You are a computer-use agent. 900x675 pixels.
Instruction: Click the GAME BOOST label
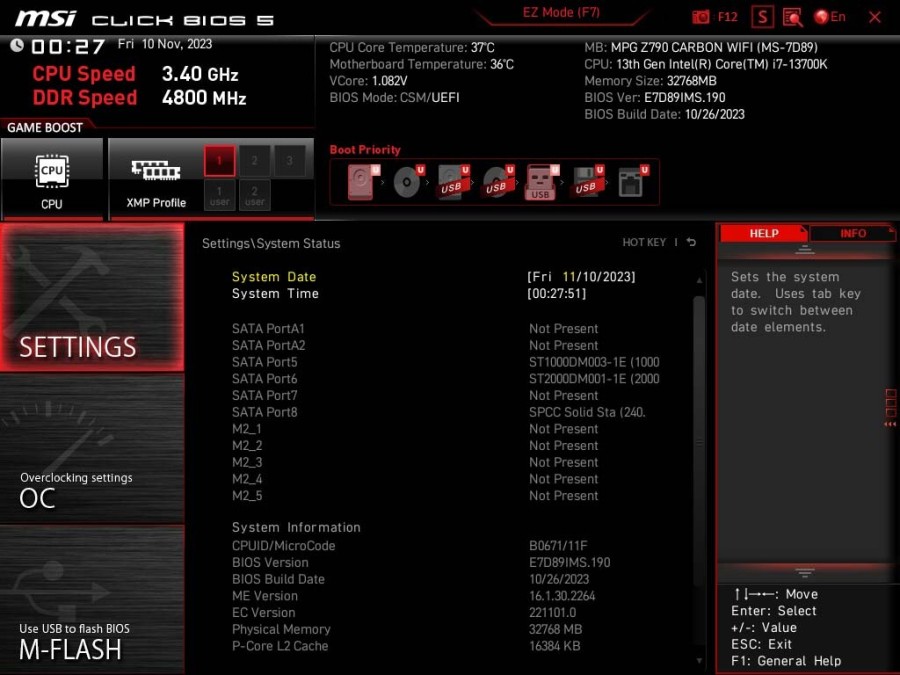(x=45, y=127)
